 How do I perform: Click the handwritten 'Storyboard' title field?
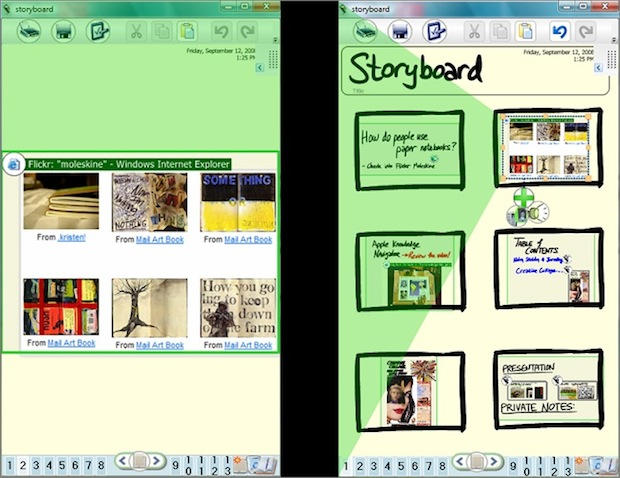coord(474,71)
